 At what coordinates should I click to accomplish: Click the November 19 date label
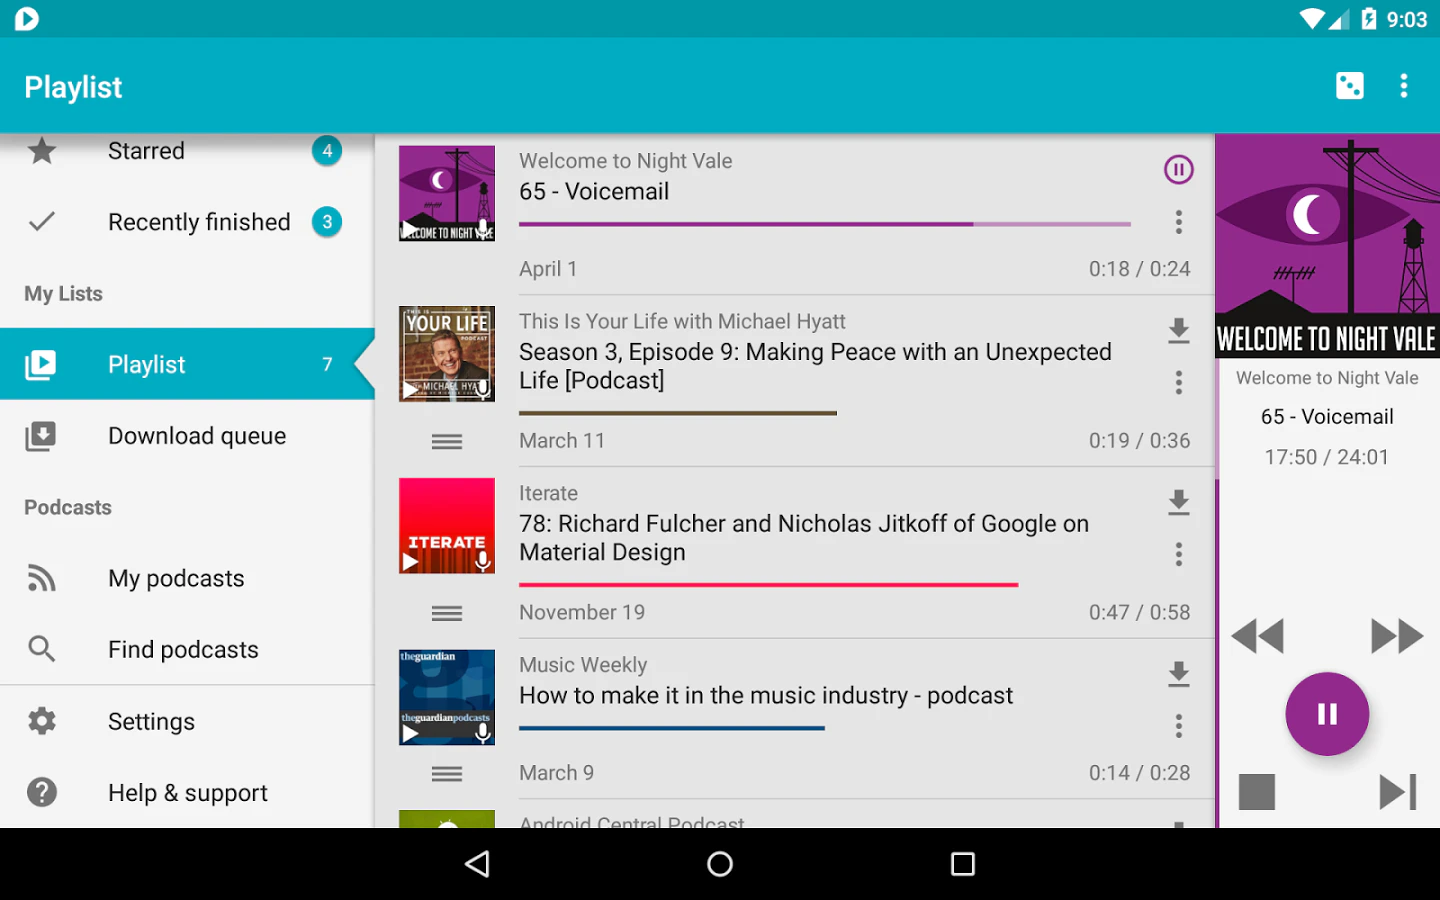582,612
